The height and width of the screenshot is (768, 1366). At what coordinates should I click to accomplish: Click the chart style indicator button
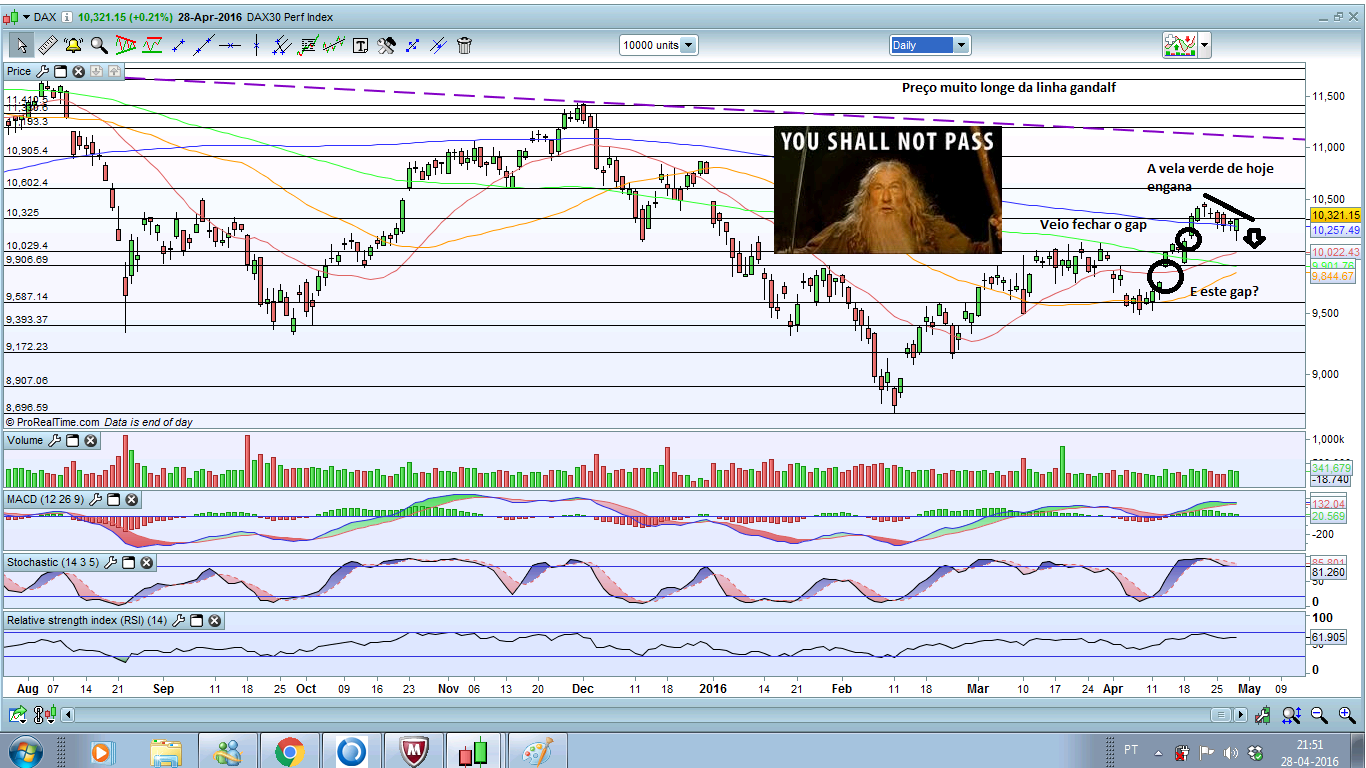click(x=1180, y=45)
